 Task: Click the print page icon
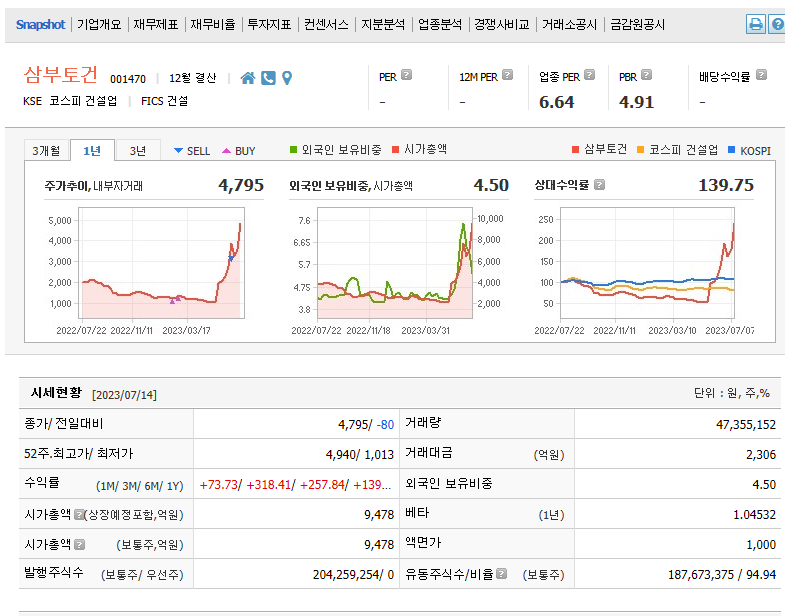coord(755,24)
